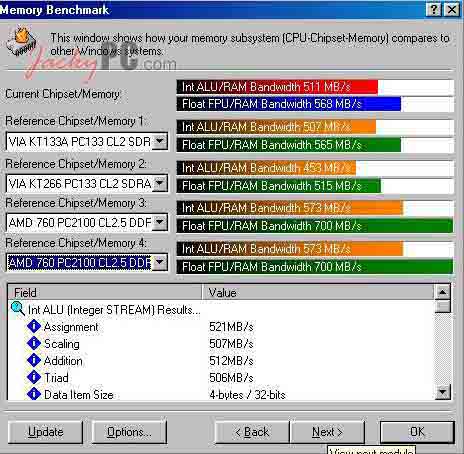The width and height of the screenshot is (464, 454).
Task: Click the memory chip icon in header
Action: tap(21, 42)
